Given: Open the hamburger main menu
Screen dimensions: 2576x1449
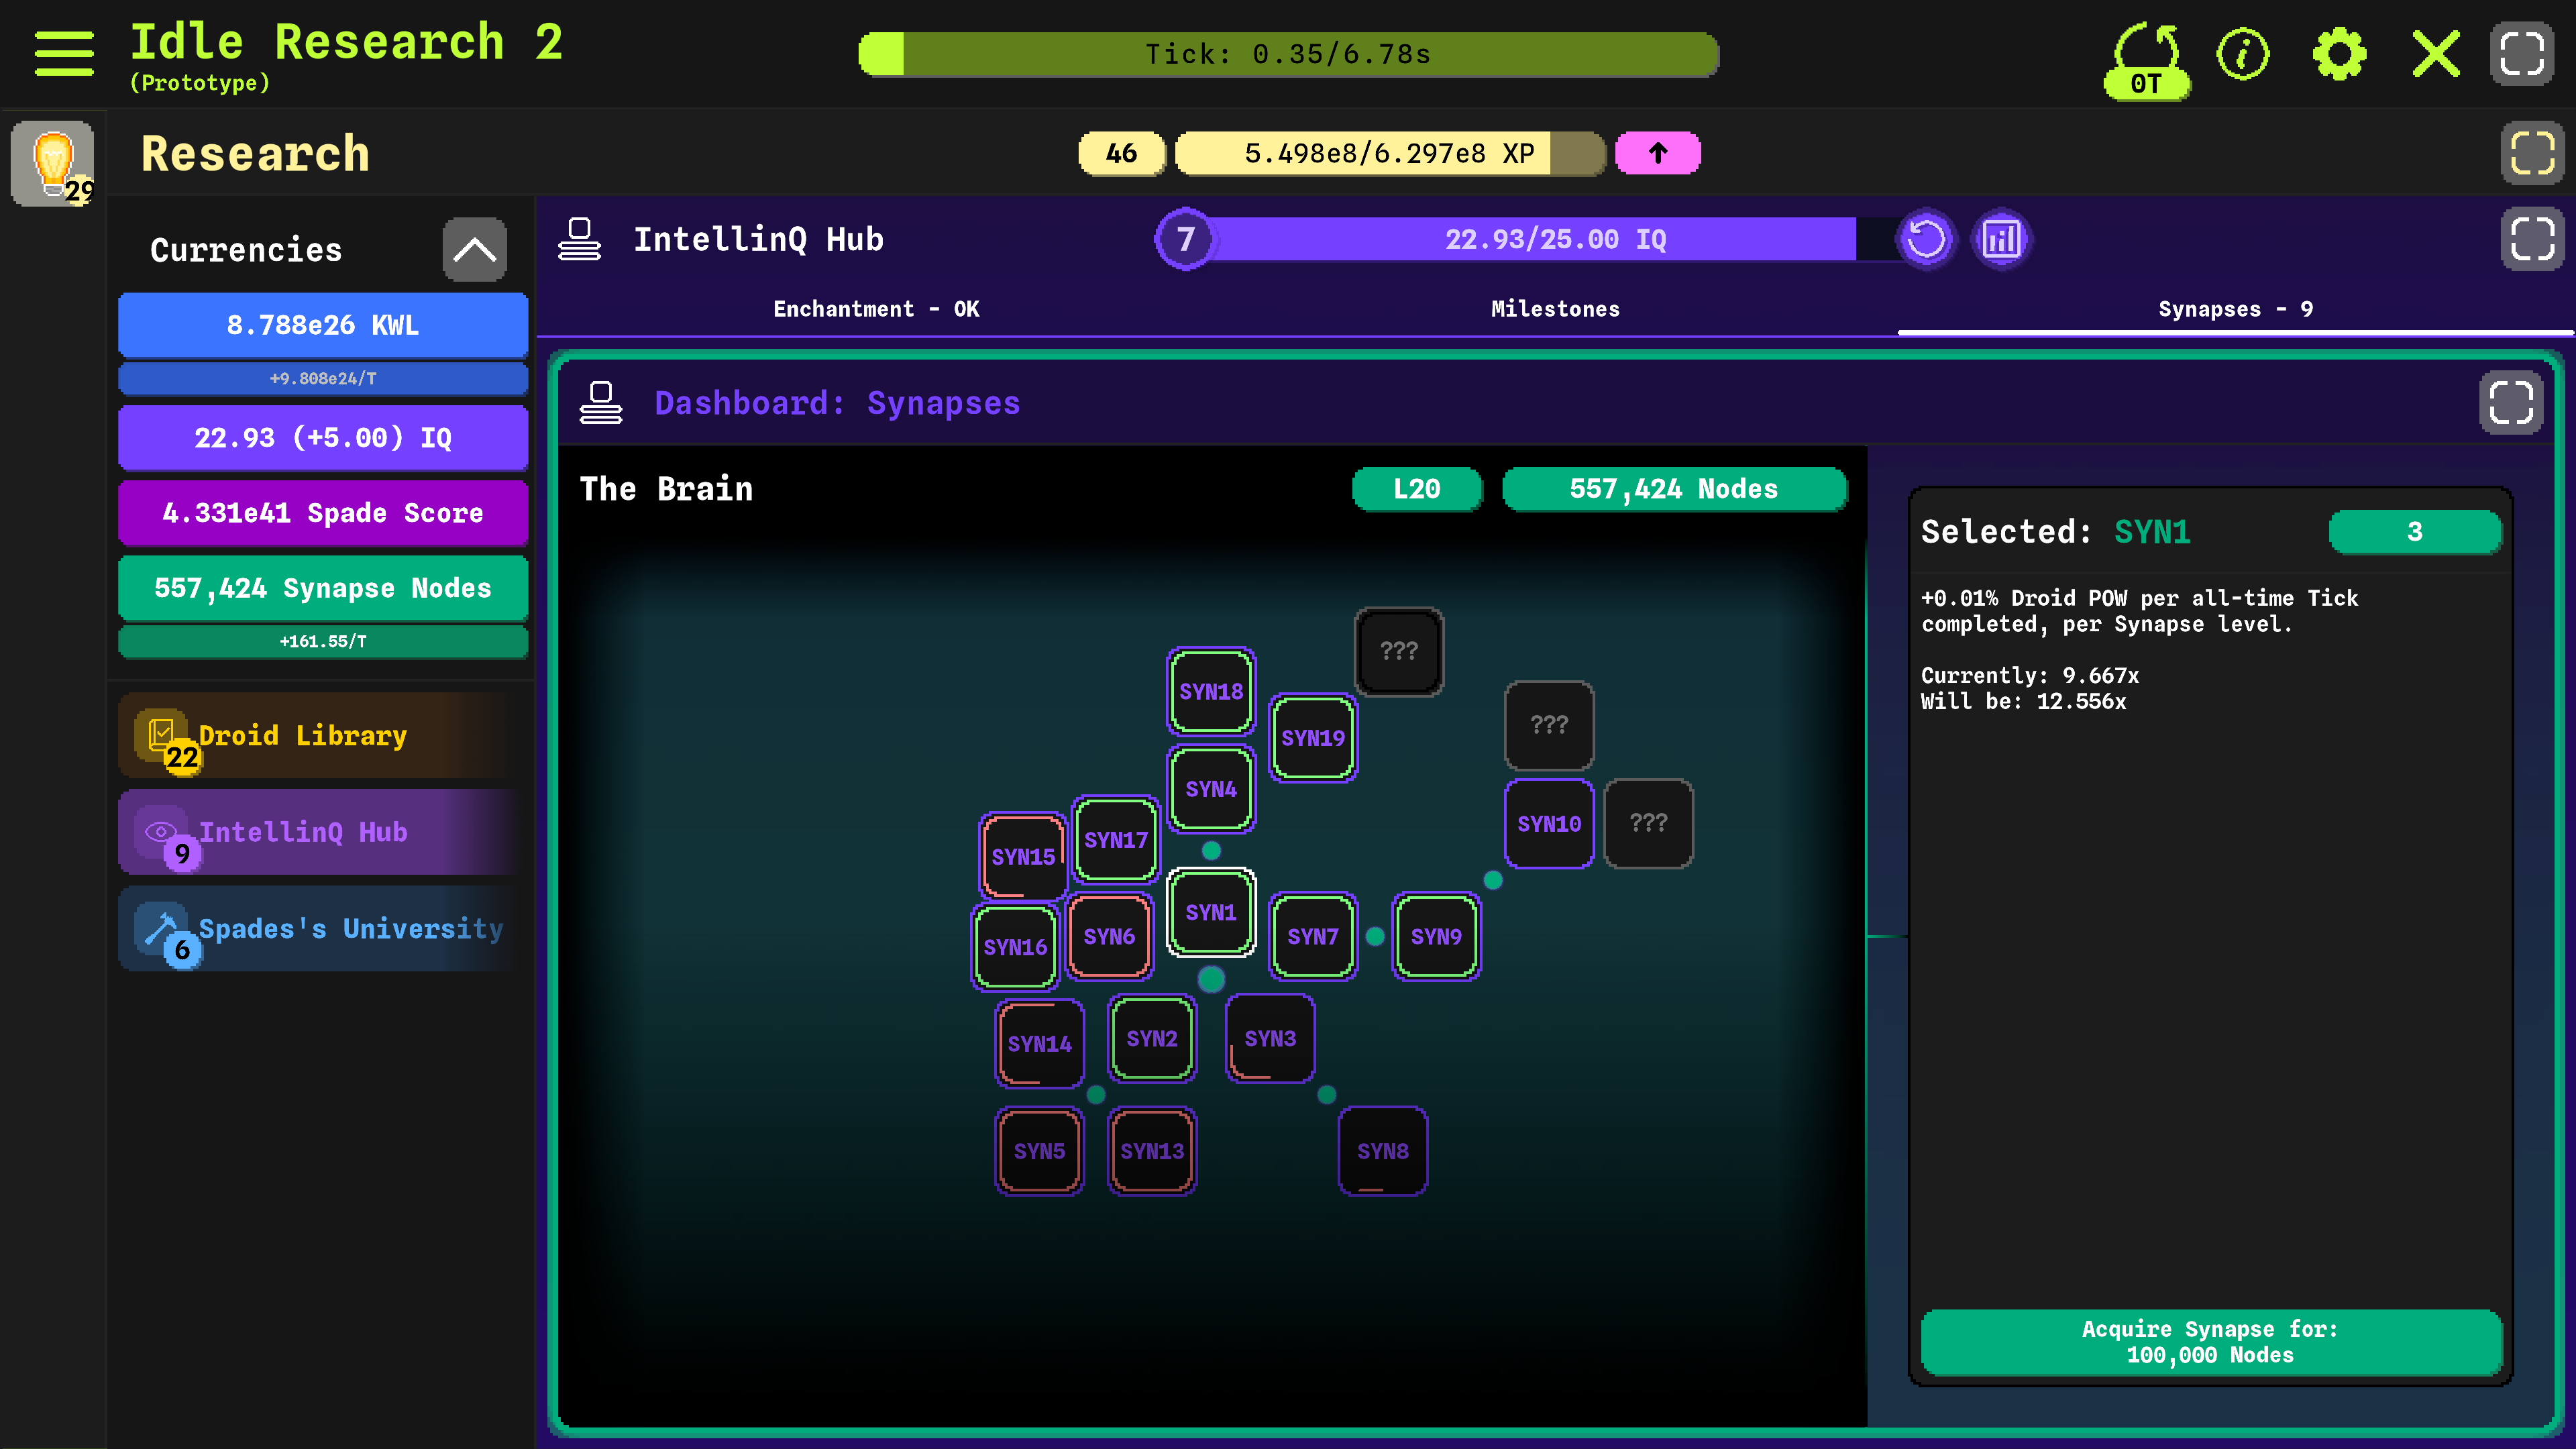Looking at the screenshot, I should 64,54.
